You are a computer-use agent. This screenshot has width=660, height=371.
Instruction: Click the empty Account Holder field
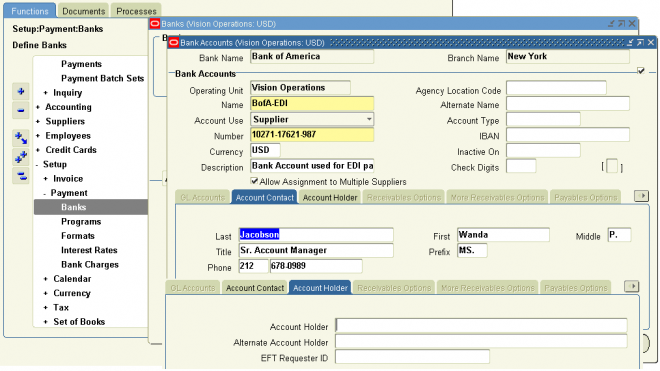482,326
